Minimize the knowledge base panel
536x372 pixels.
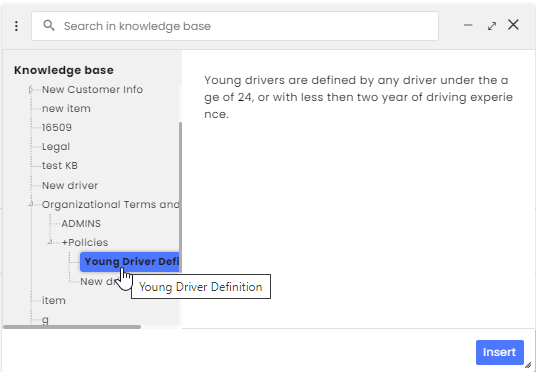point(468,25)
